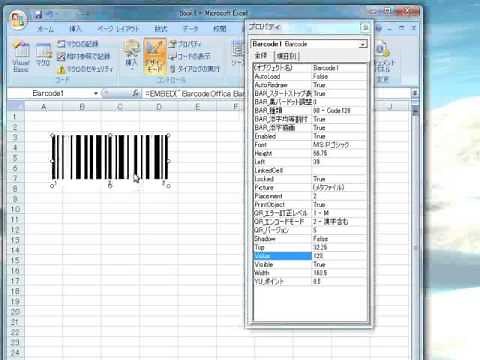Select the BAR_種類 property row

(x=310, y=110)
